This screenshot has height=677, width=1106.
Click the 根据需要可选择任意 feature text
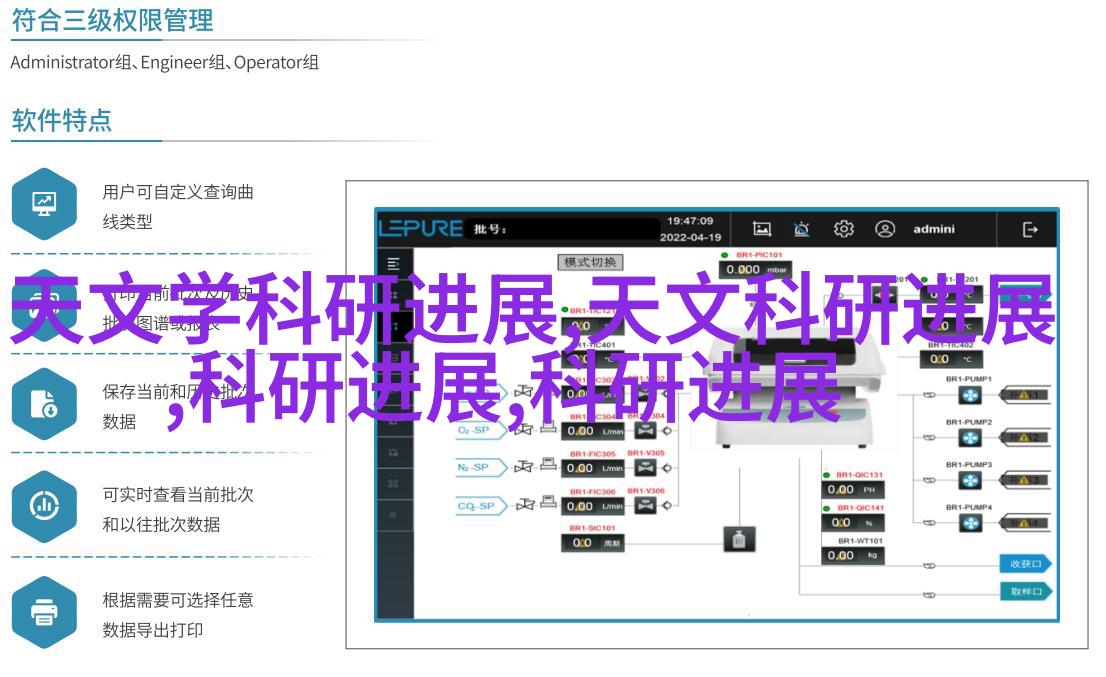click(178, 600)
